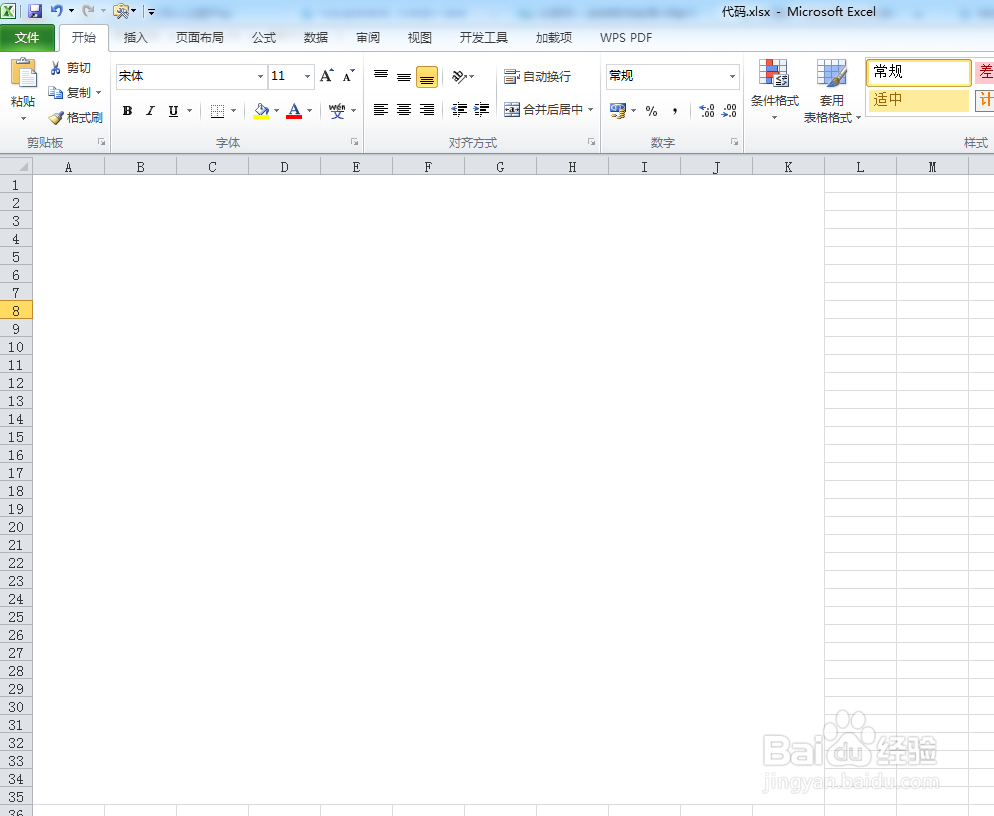This screenshot has width=994, height=816.
Task: Open the font name dropdown 宋体
Action: coord(260,76)
